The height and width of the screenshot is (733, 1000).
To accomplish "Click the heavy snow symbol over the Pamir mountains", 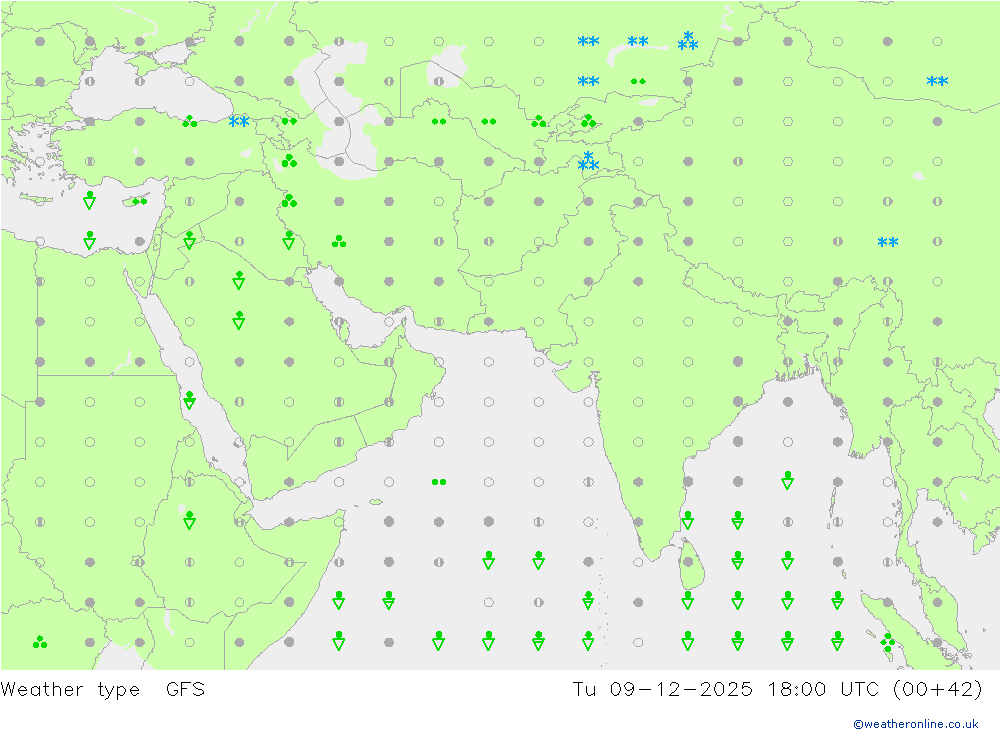I will (588, 161).
